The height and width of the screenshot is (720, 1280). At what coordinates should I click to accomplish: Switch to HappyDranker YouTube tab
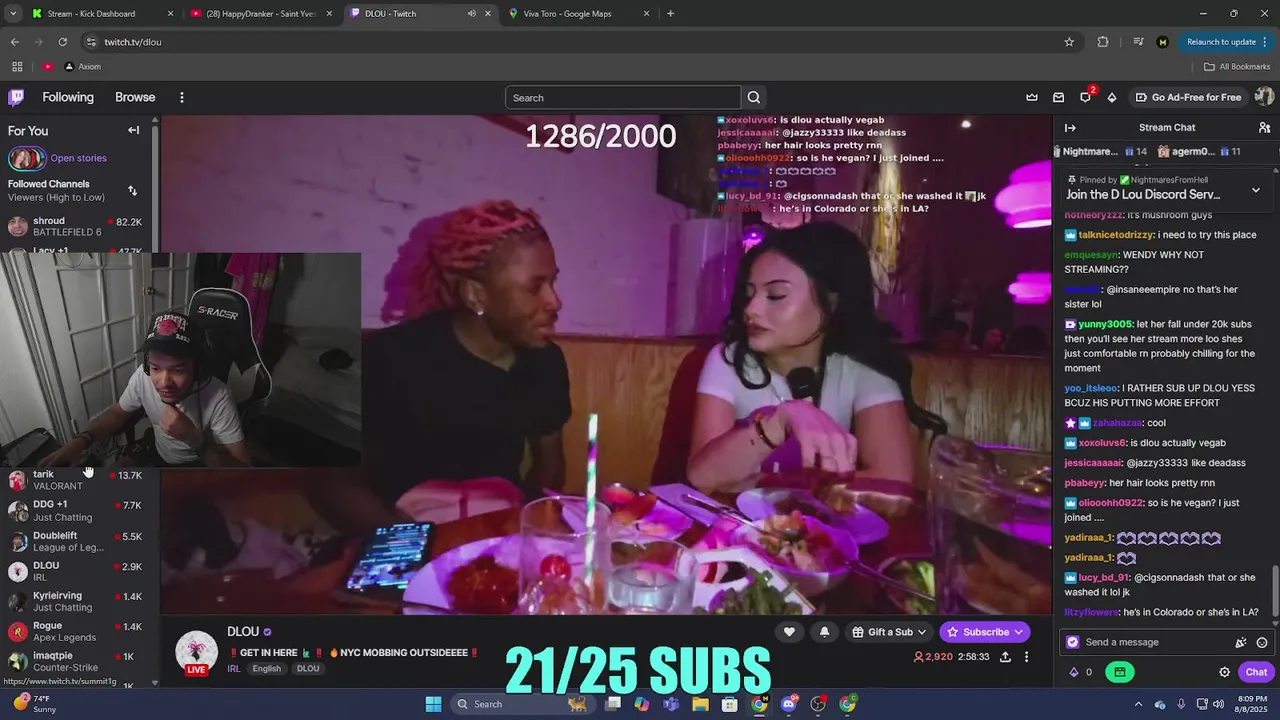[262, 14]
